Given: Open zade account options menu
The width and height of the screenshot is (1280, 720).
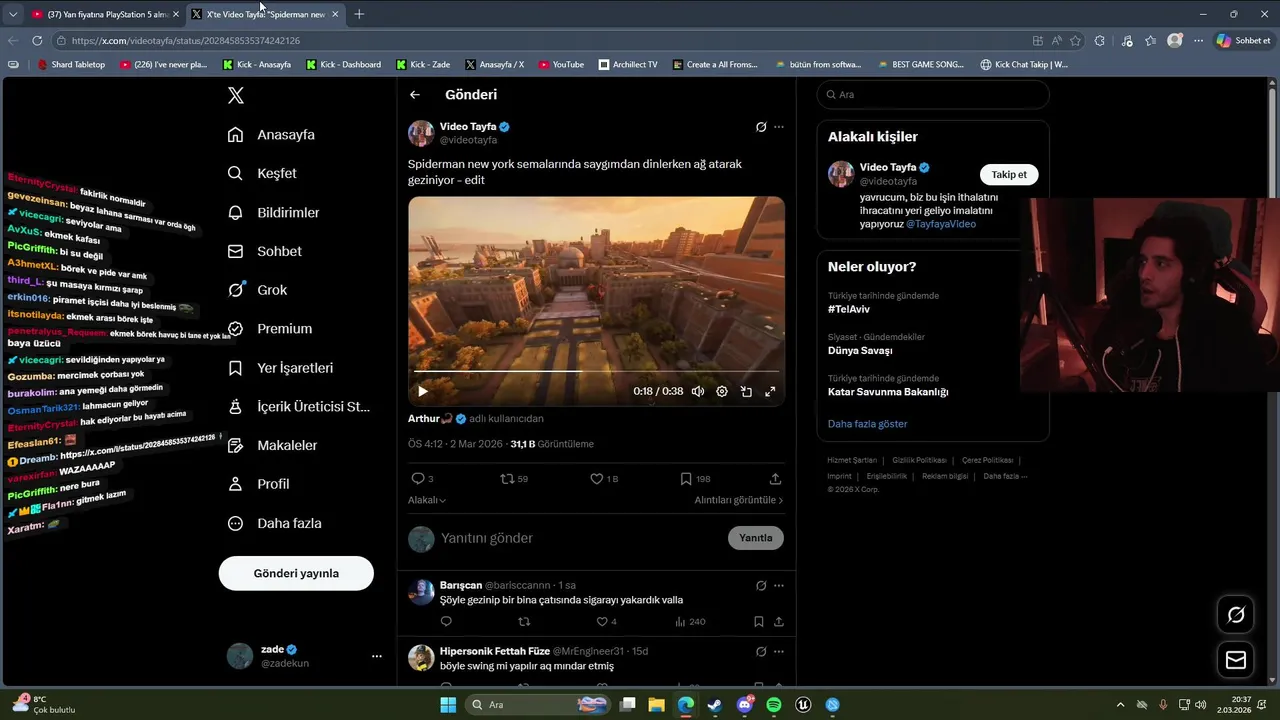Looking at the screenshot, I should [x=377, y=656].
